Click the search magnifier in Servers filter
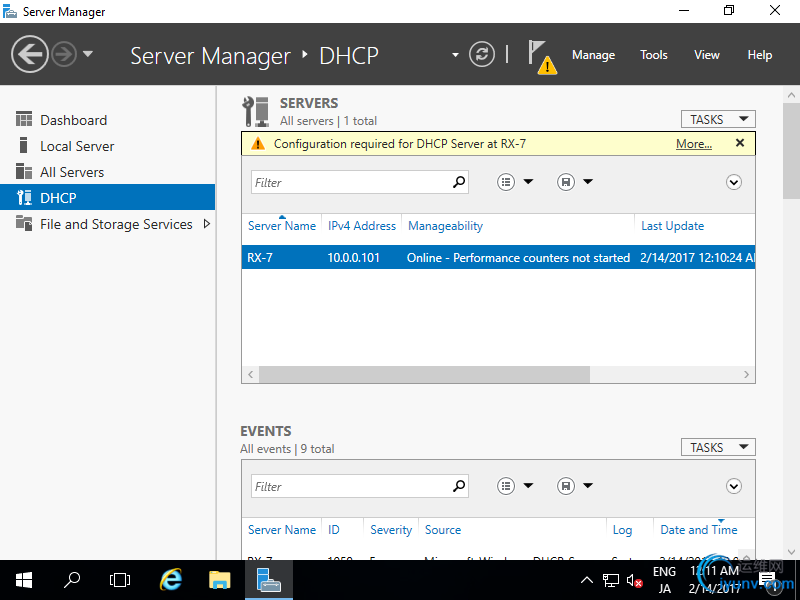 pyautogui.click(x=459, y=182)
